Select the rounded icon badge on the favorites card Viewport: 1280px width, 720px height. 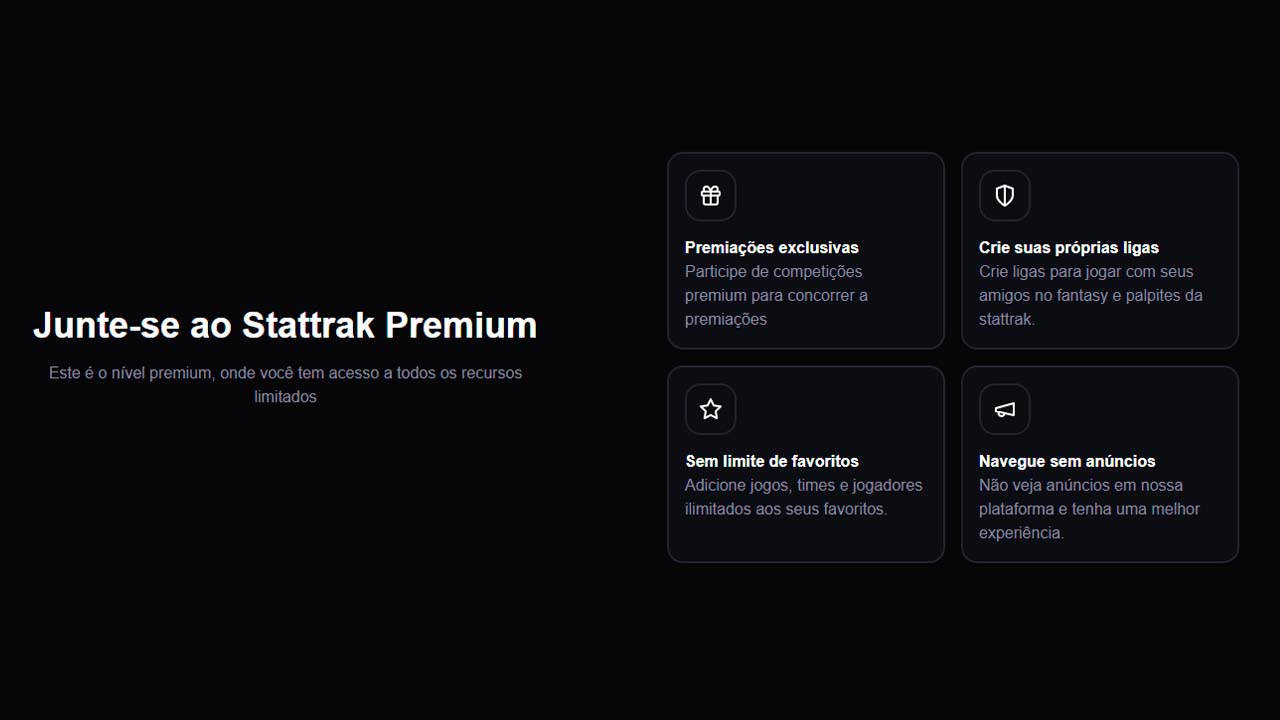[710, 408]
